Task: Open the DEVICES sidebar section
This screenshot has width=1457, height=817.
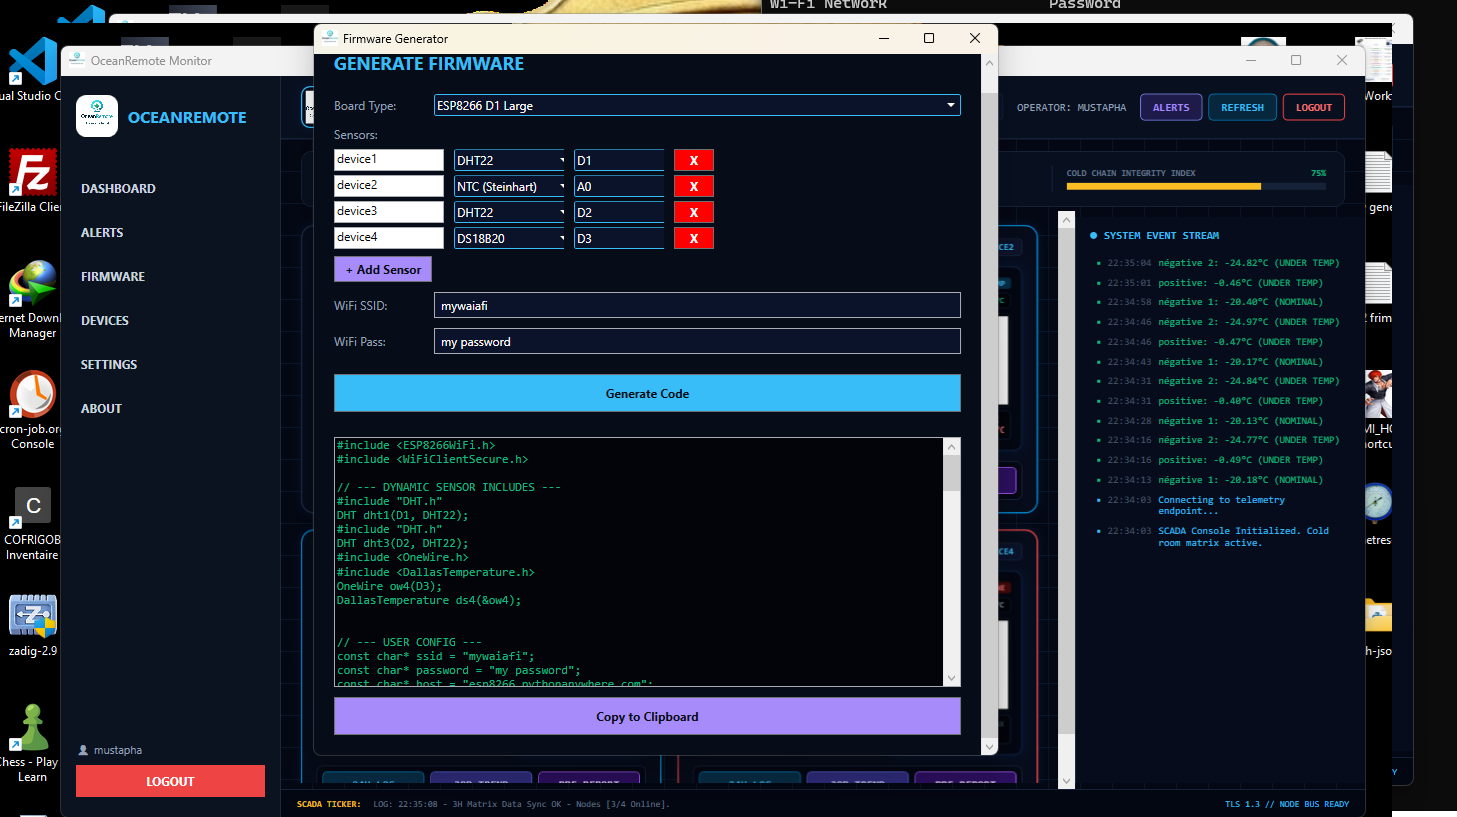Action: pyautogui.click(x=105, y=320)
